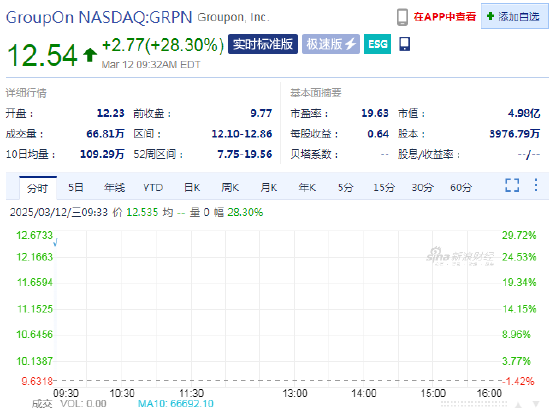The height and width of the screenshot is (409, 550).
Task: Select the 5分 chart tab
Action: (346, 188)
